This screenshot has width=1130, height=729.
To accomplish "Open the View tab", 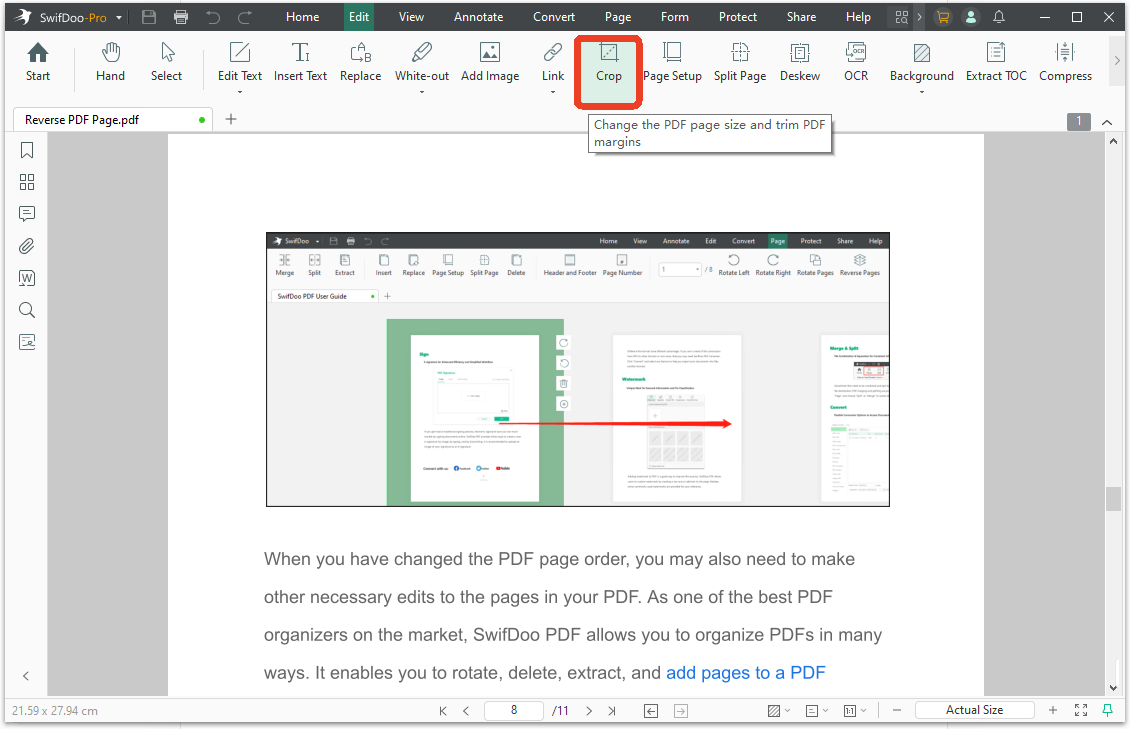I will click(x=411, y=17).
